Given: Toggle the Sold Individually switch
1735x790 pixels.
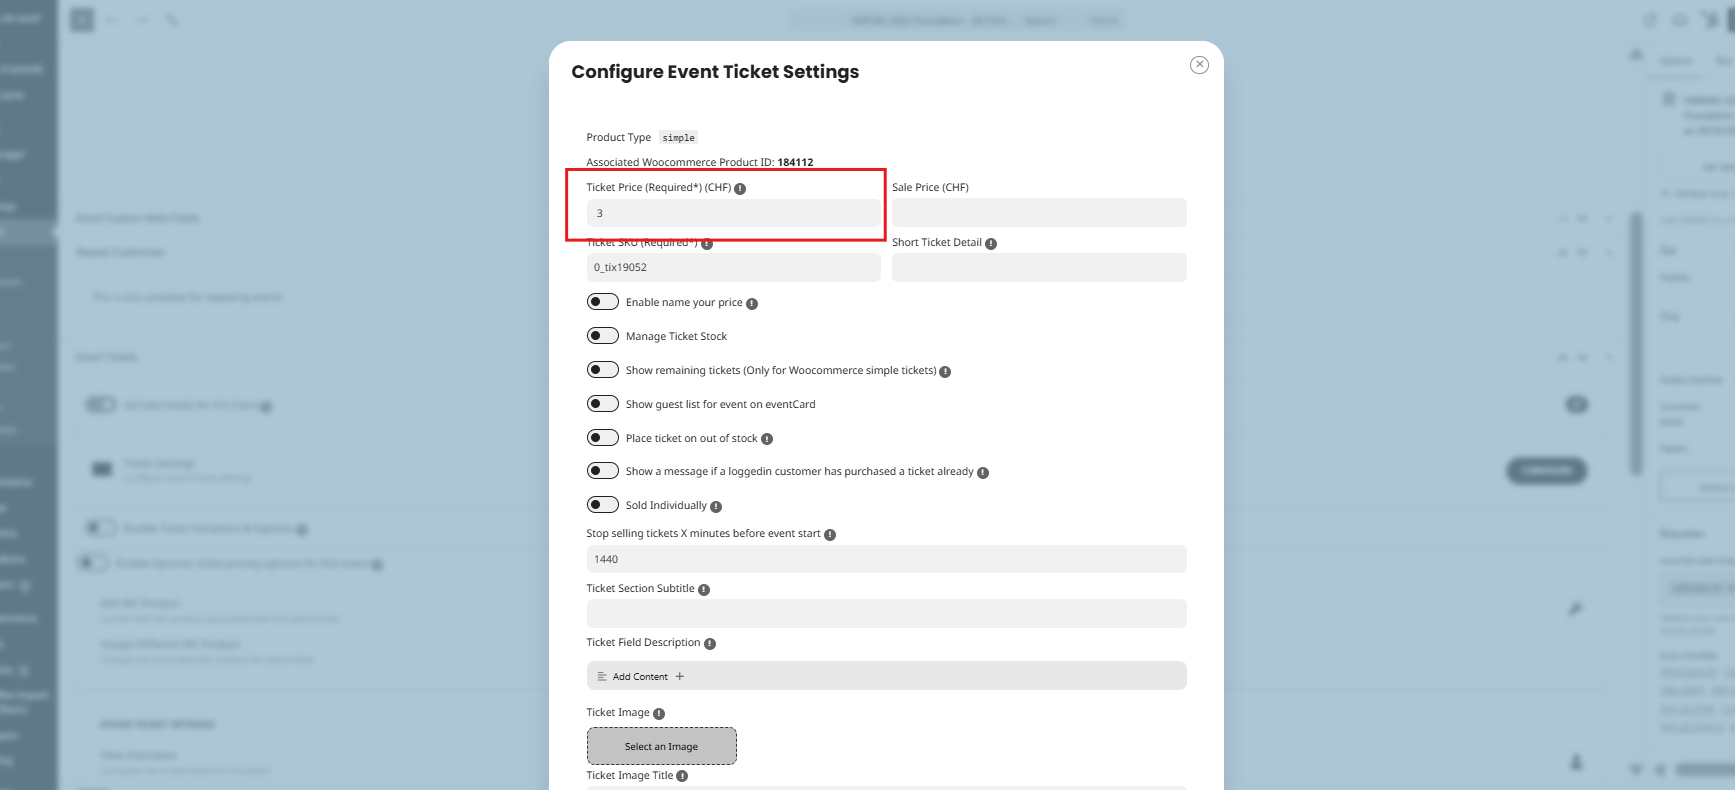Looking at the screenshot, I should (602, 505).
